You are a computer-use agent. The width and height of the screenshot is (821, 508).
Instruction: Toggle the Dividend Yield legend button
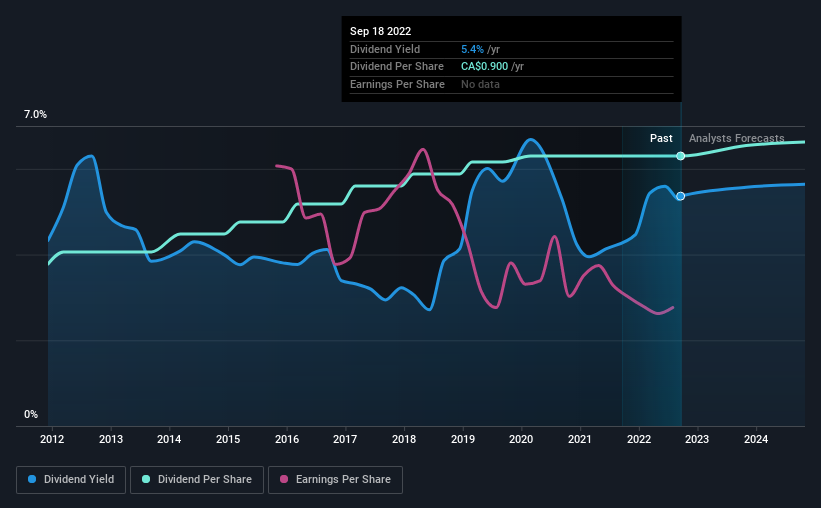coord(71,480)
